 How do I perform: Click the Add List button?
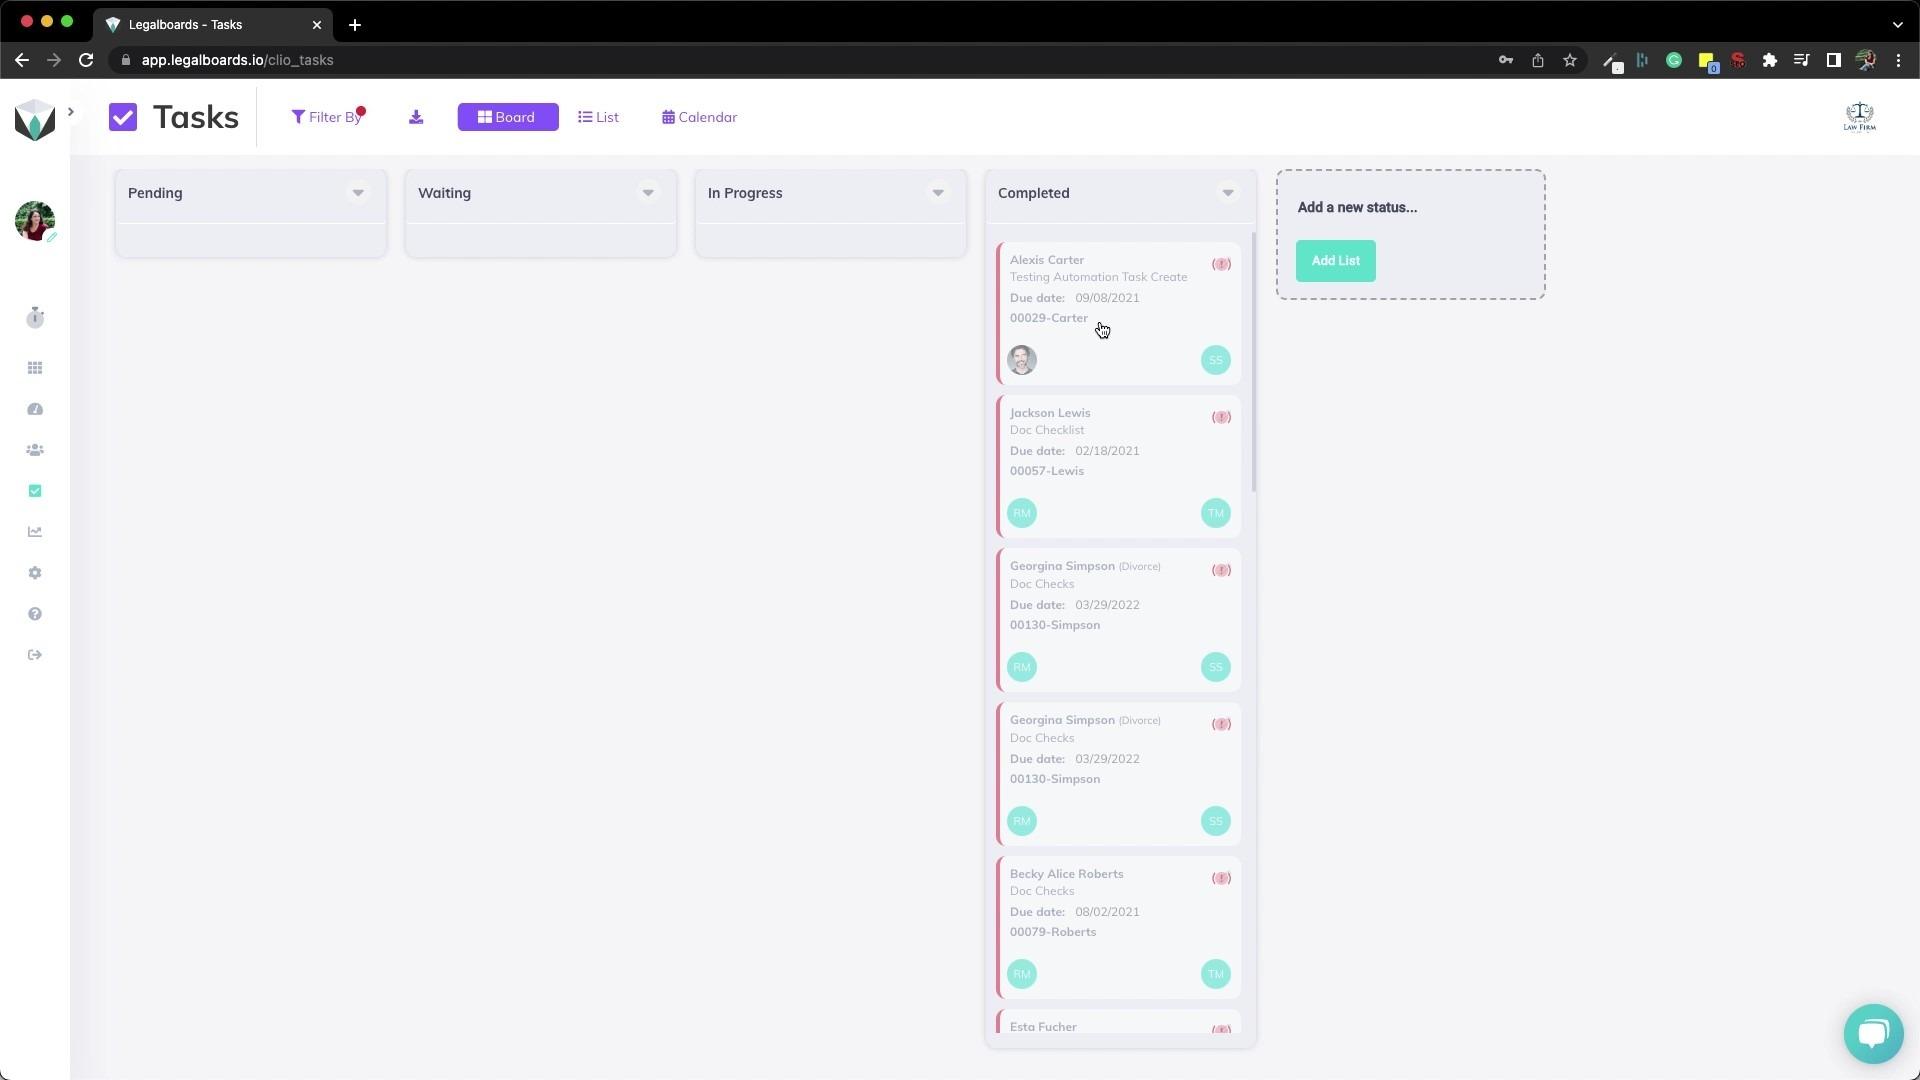click(1335, 260)
